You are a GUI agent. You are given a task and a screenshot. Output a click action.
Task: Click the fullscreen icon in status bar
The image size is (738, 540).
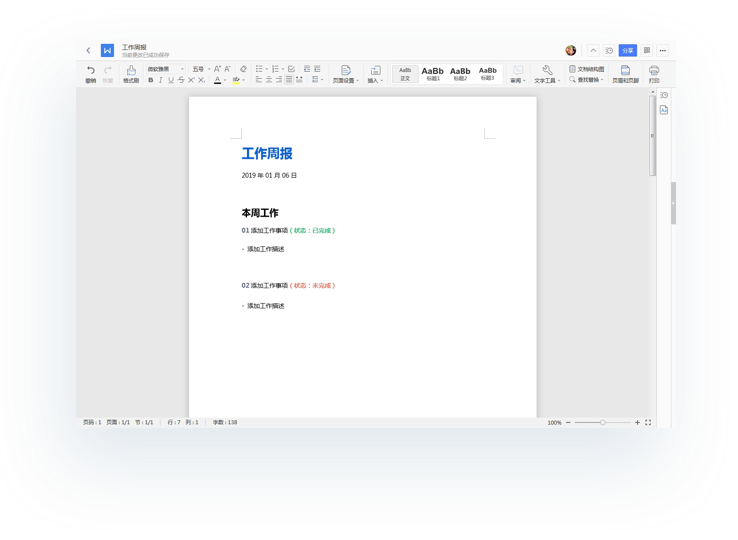point(648,423)
